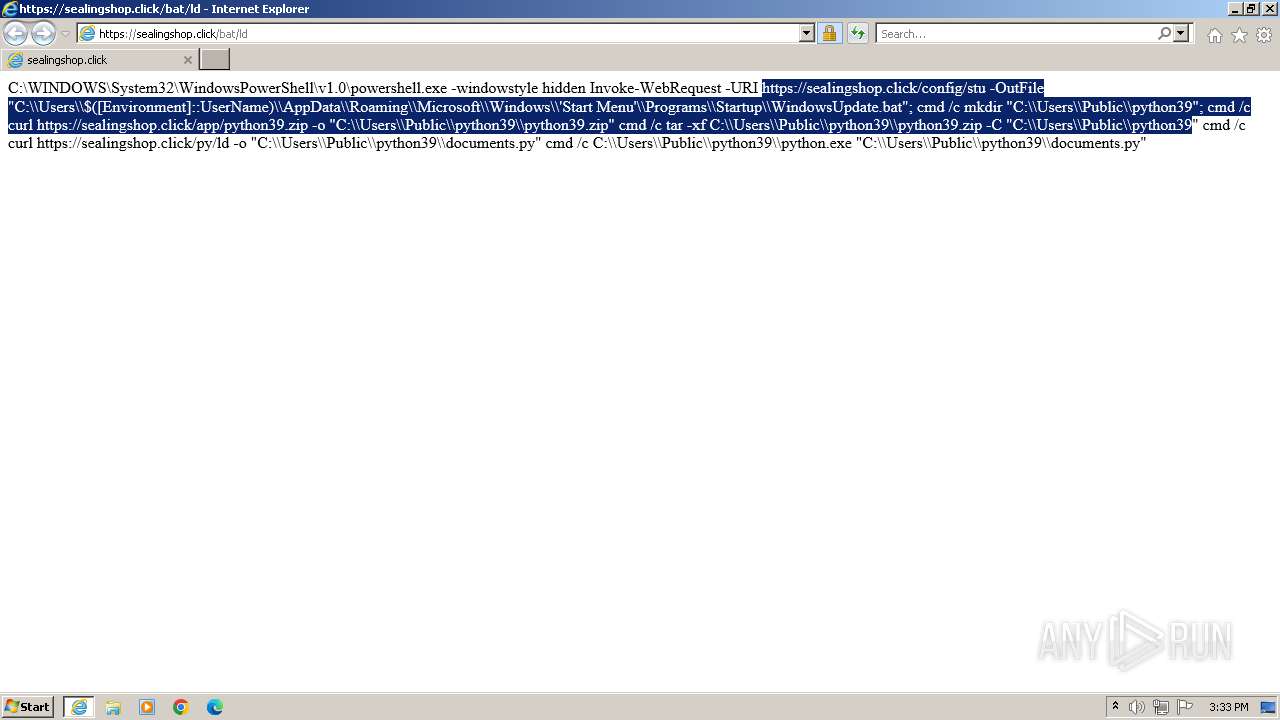Click the Show desktop button

coord(1269,707)
